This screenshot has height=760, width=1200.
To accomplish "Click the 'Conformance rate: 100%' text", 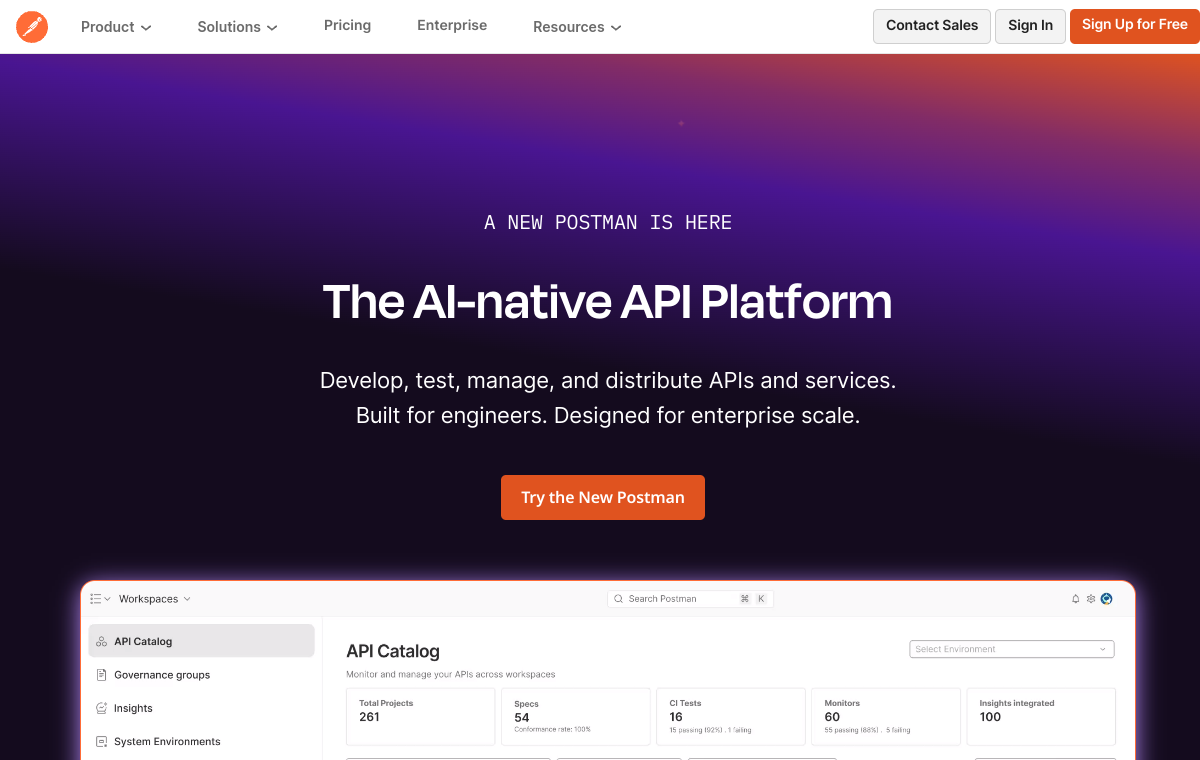I will click(x=552, y=730).
